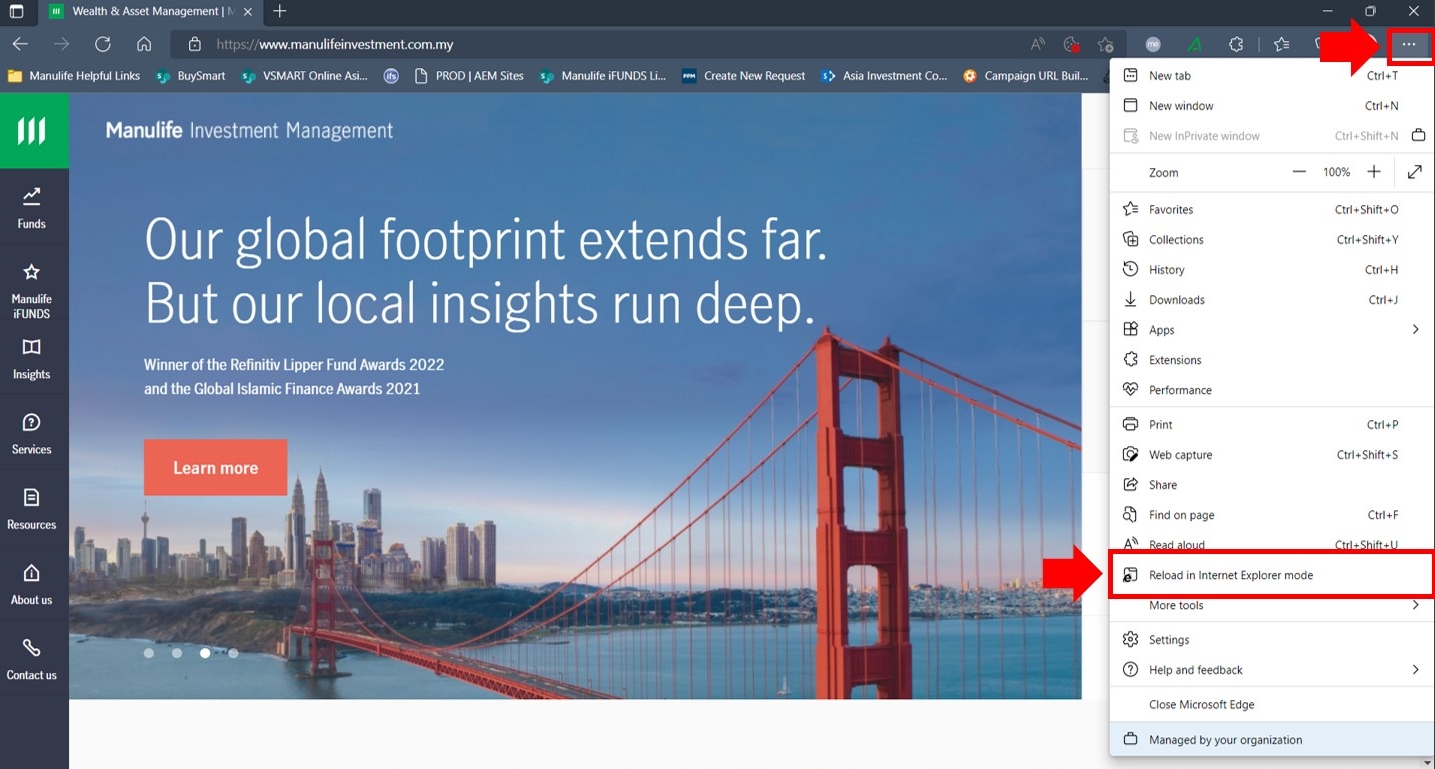Open Services in the site sidebar
1435x769 pixels.
pyautogui.click(x=32, y=434)
